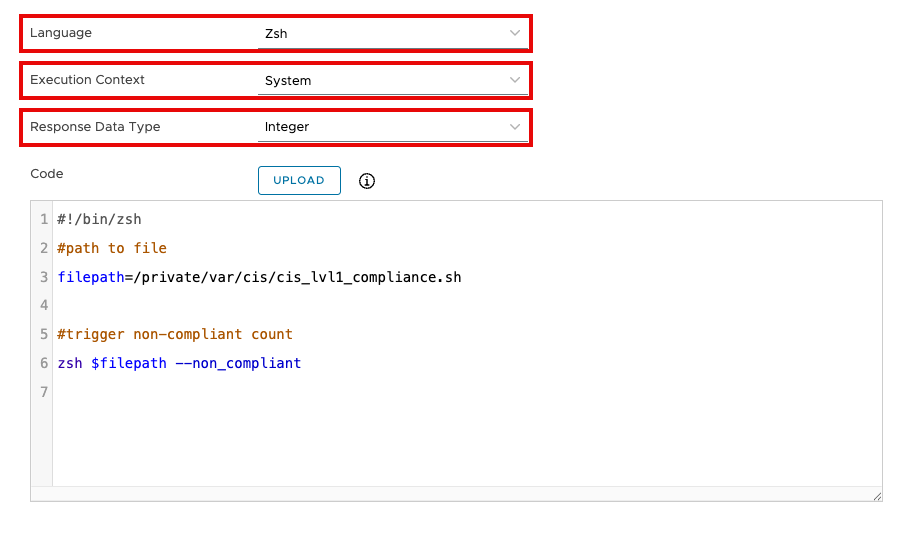
Task: Click the info icon beside Upload
Action: tap(367, 181)
